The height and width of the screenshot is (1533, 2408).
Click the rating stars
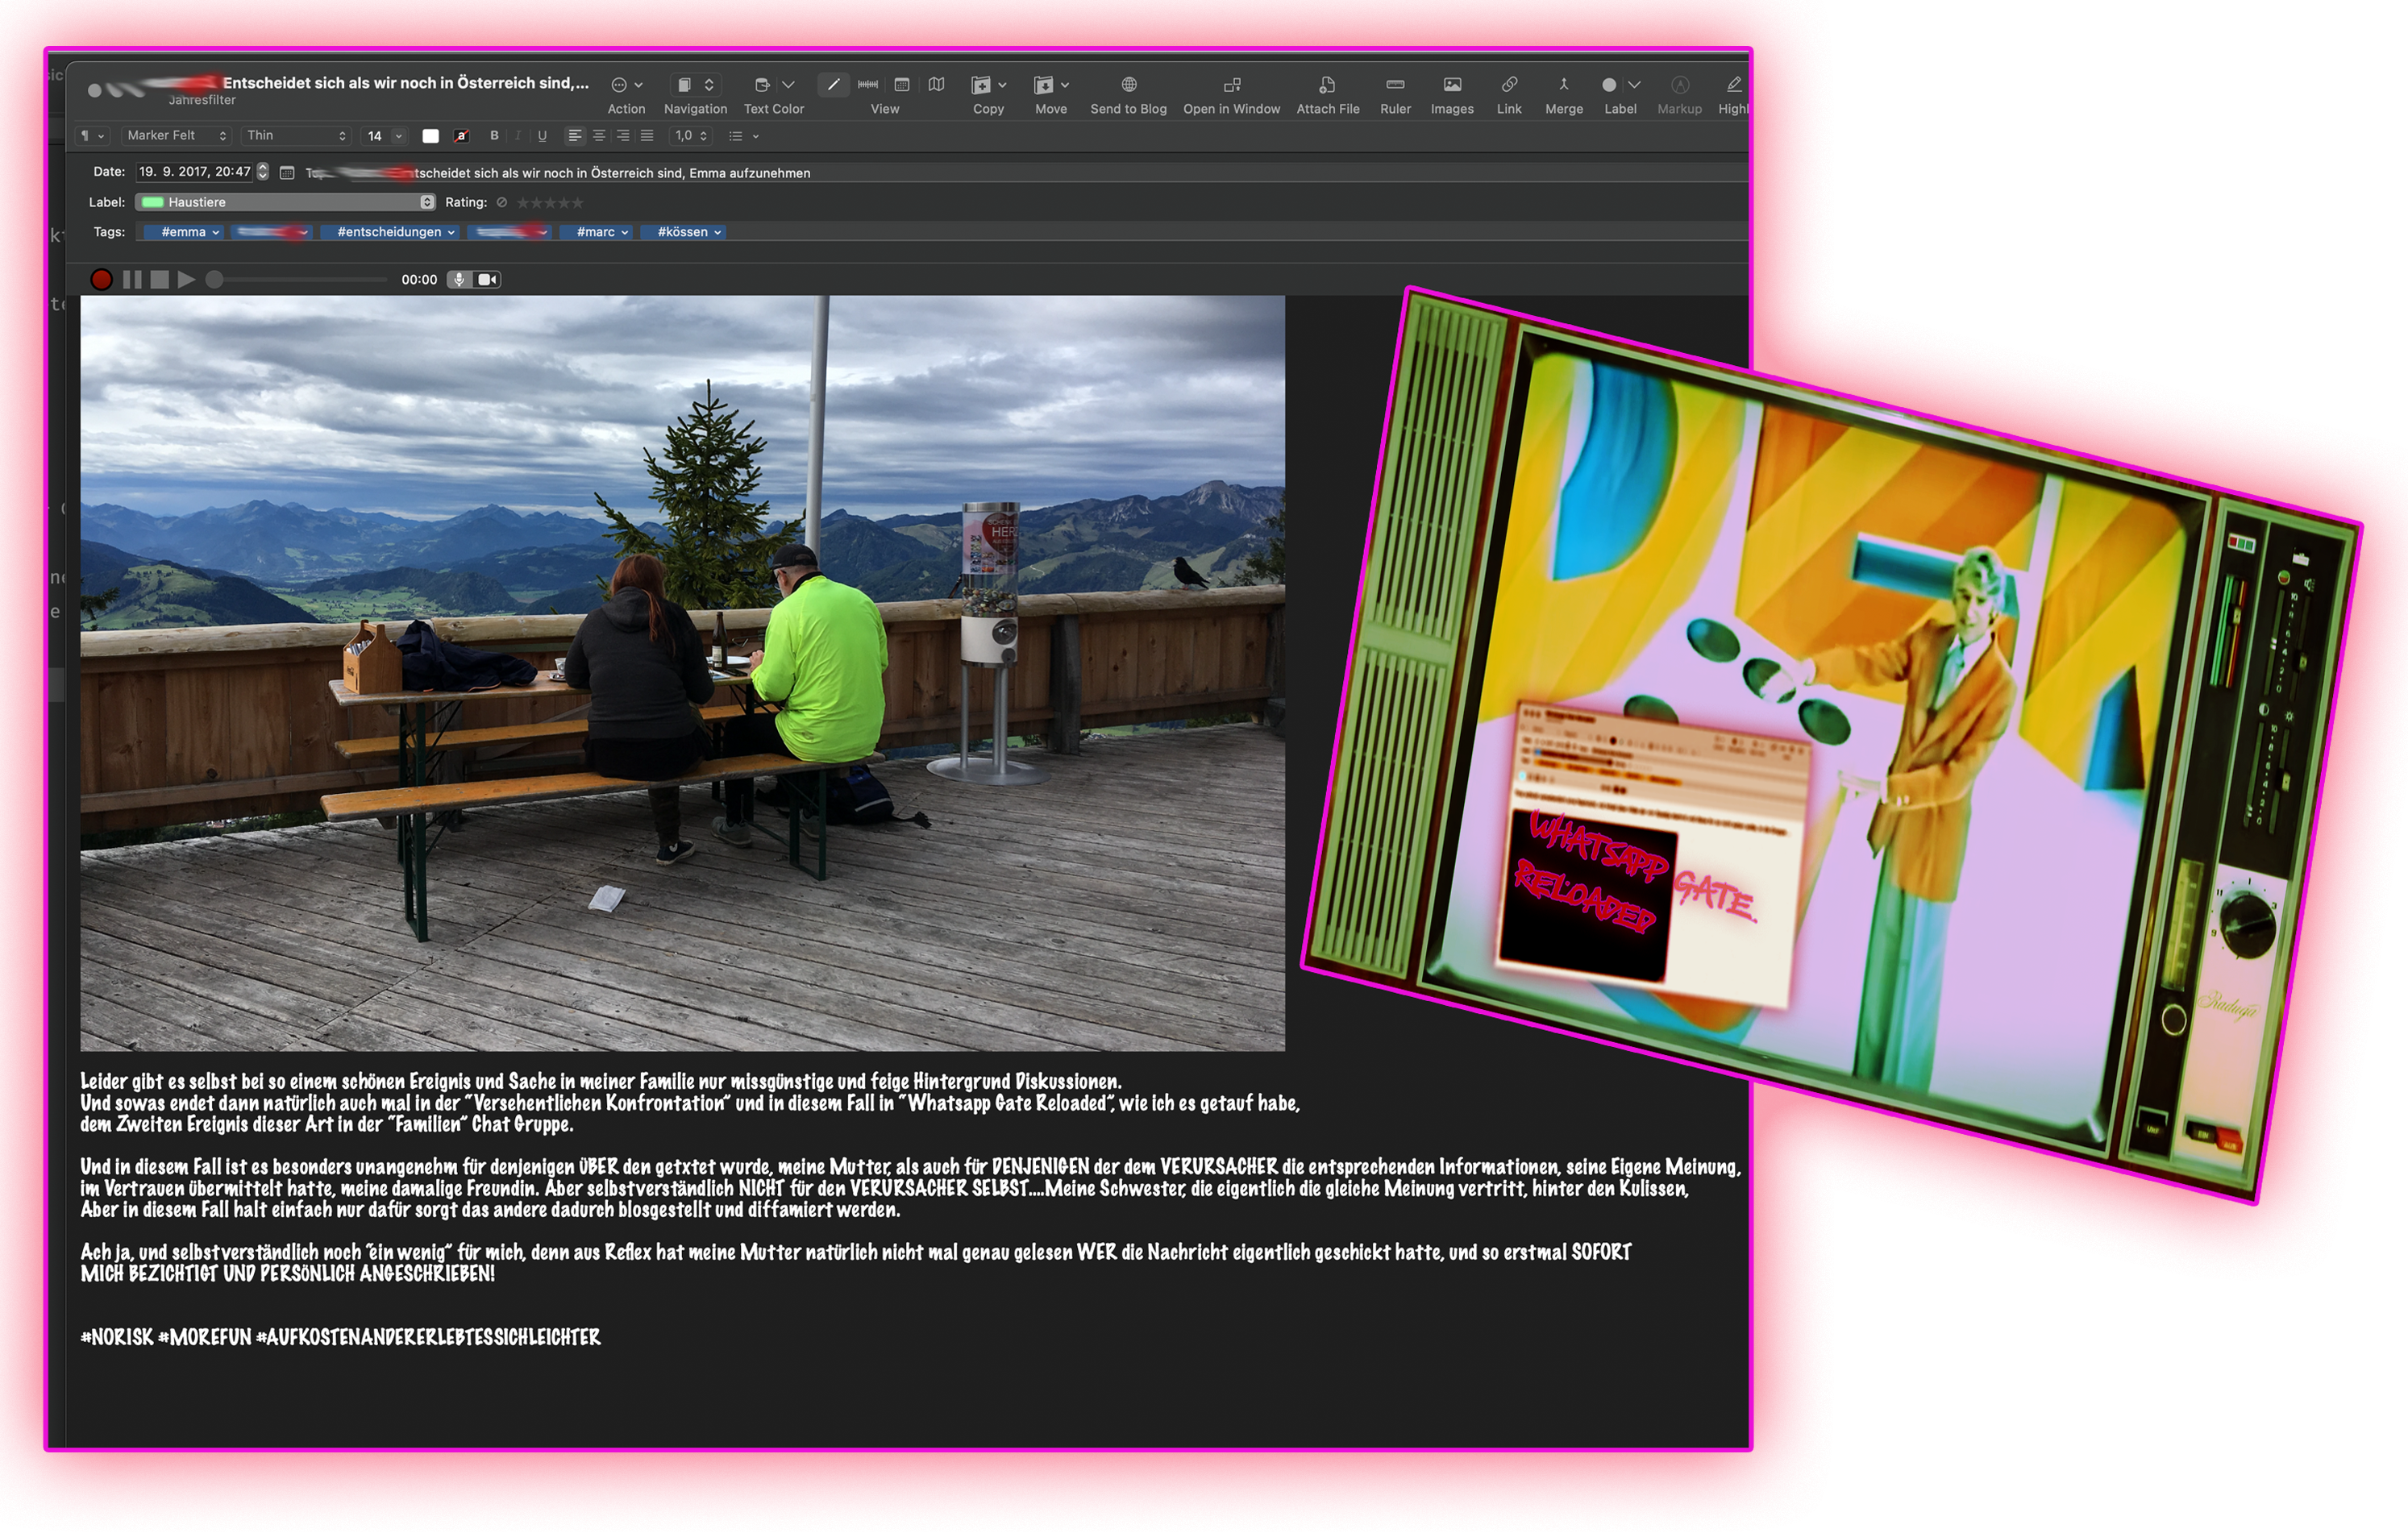coord(550,202)
